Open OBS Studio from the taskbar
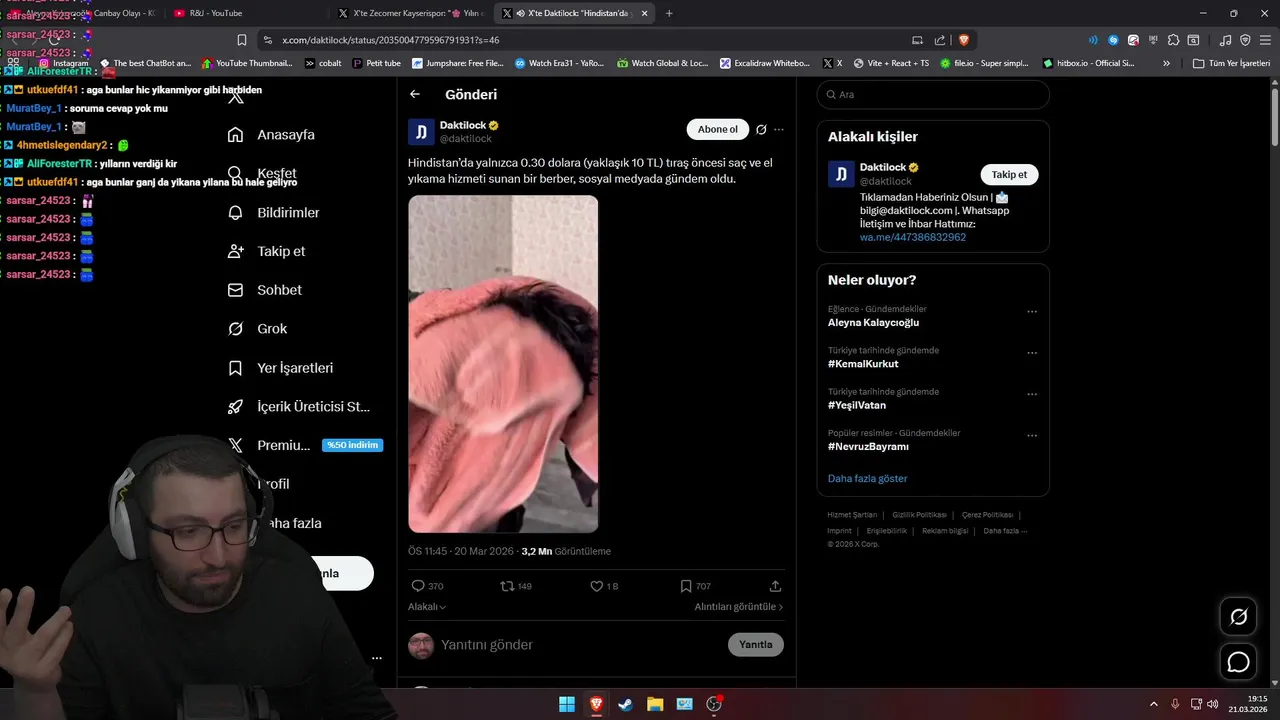The image size is (1280, 720). tap(714, 704)
